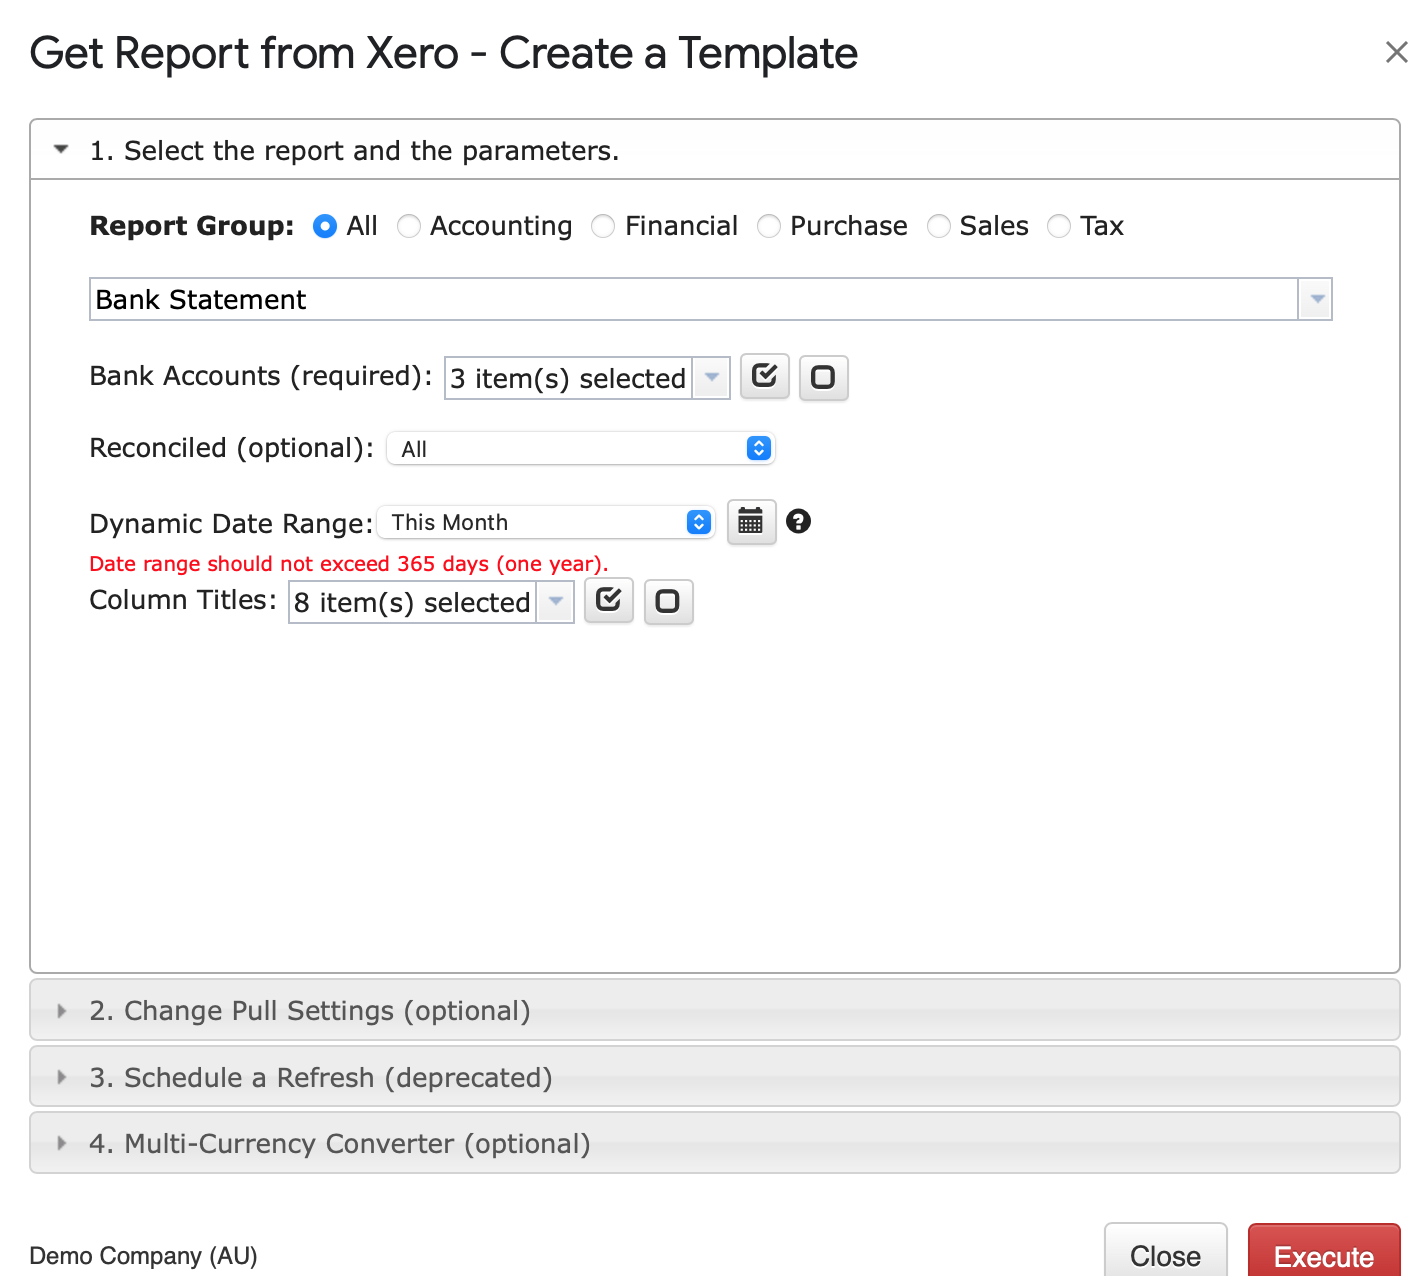This screenshot has width=1410, height=1284.
Task: Deselect all Column Titles with empty-box icon
Action: [668, 601]
